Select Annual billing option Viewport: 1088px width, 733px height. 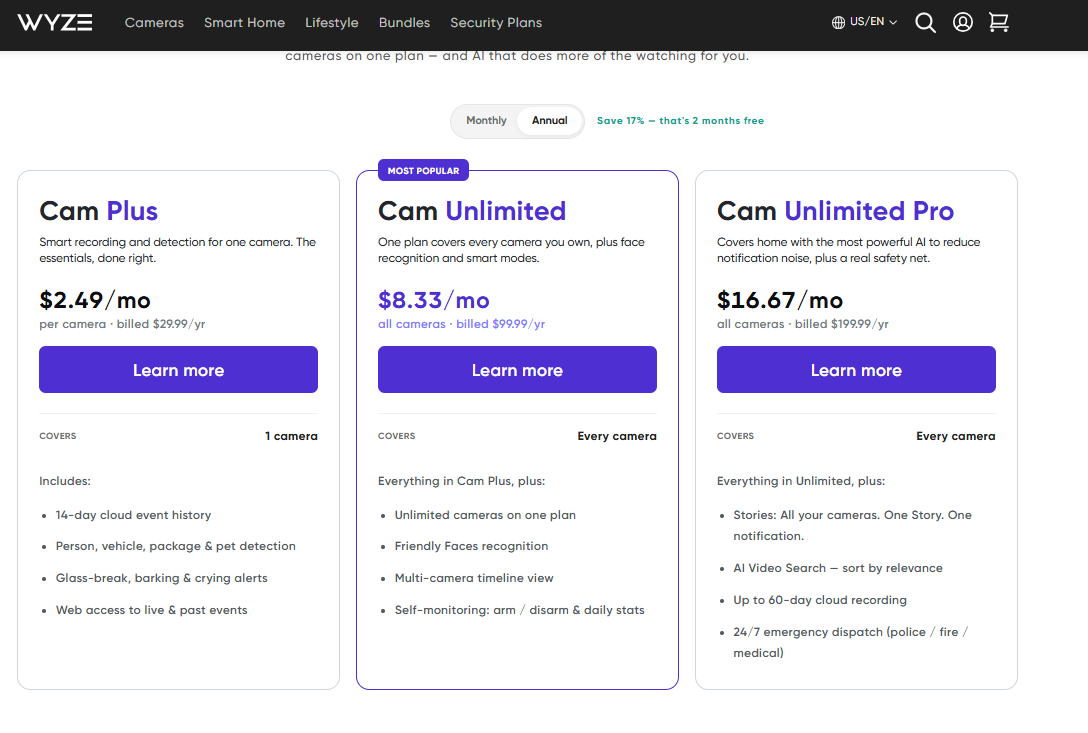(x=550, y=120)
